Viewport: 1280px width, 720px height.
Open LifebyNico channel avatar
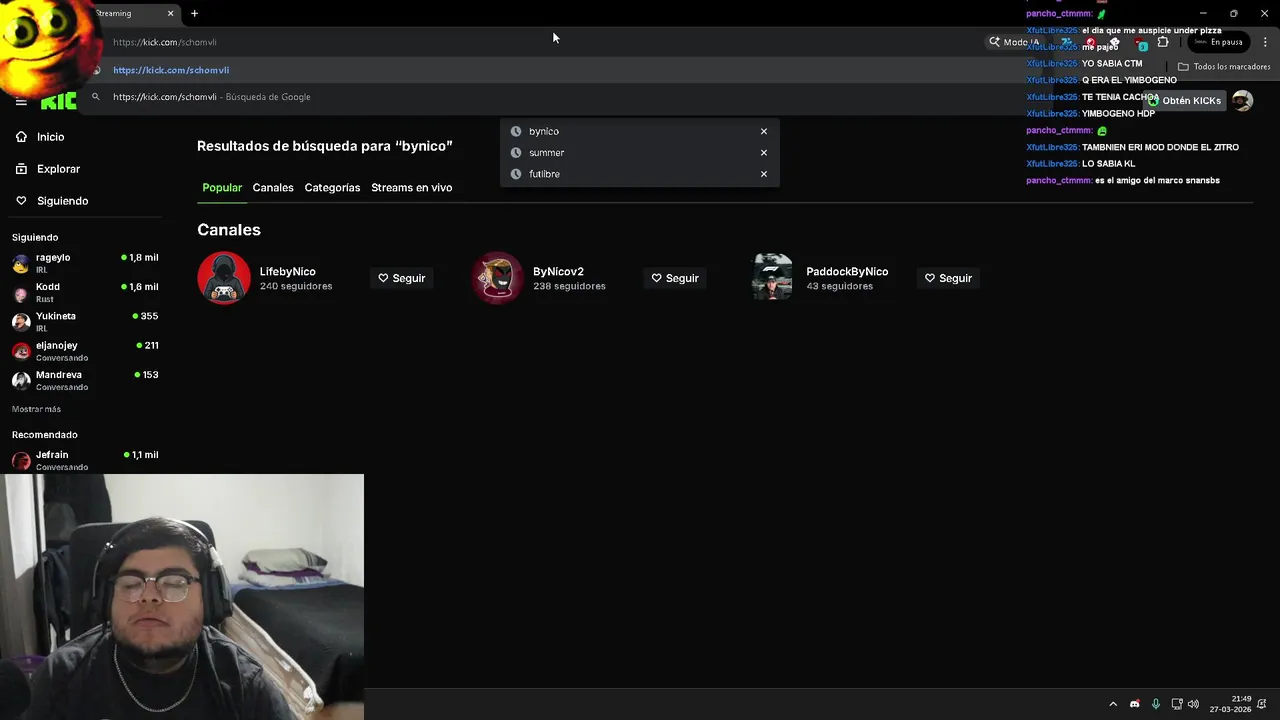pyautogui.click(x=224, y=278)
